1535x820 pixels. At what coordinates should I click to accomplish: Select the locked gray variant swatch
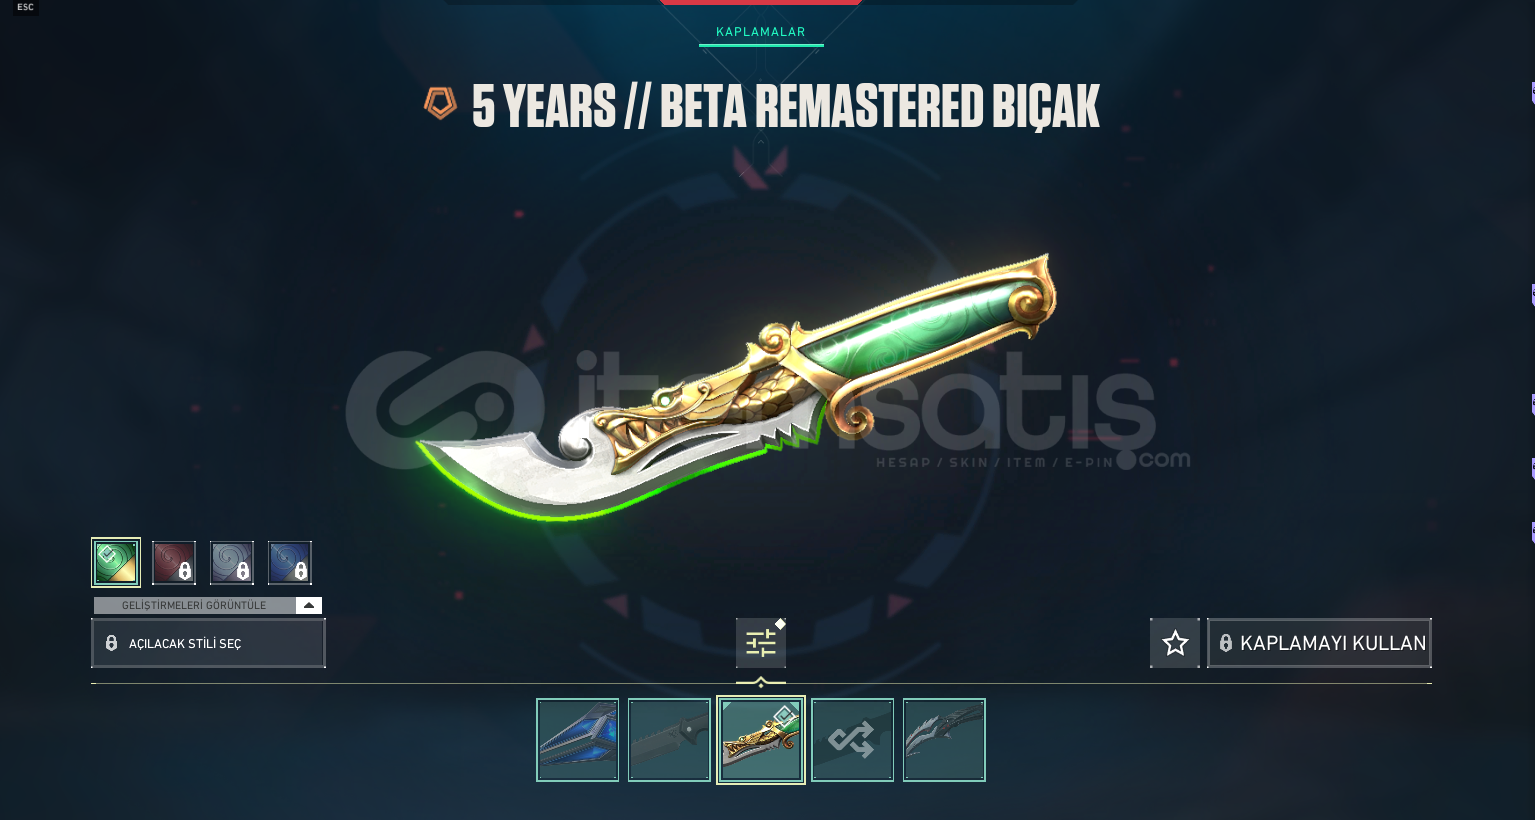point(232,562)
